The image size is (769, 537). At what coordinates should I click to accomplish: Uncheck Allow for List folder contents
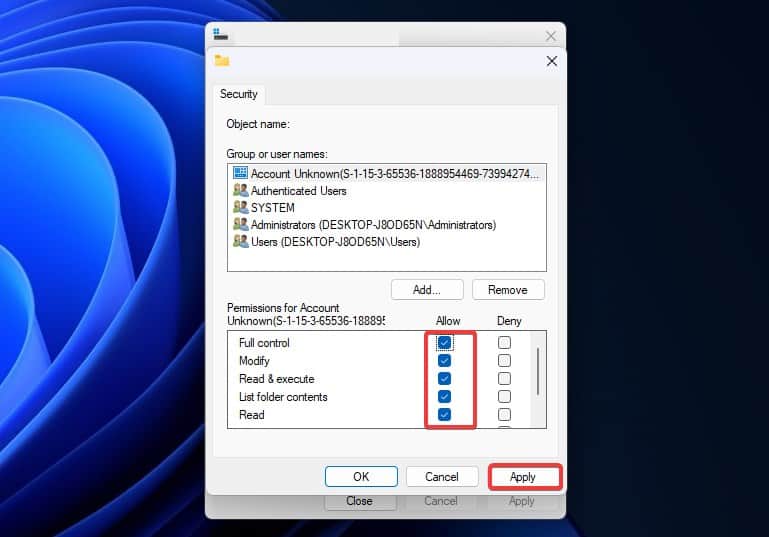pyautogui.click(x=444, y=396)
